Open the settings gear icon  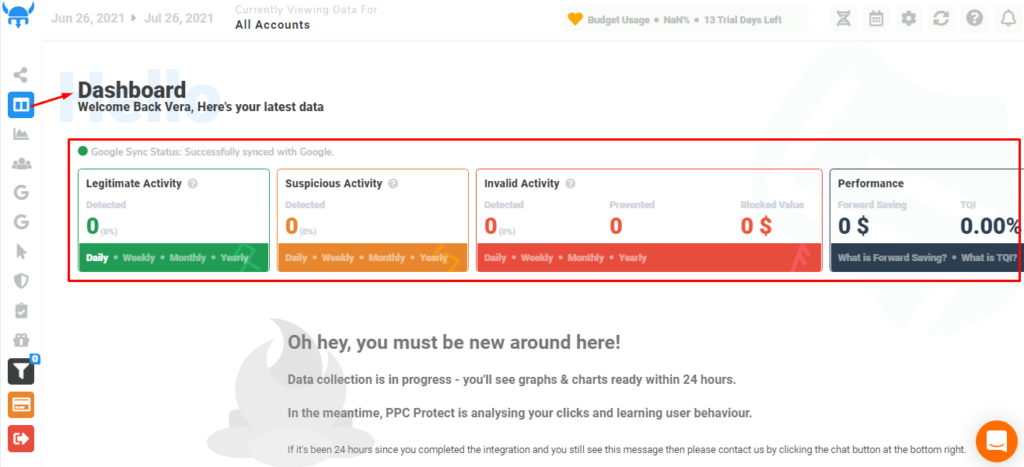pyautogui.click(x=908, y=19)
